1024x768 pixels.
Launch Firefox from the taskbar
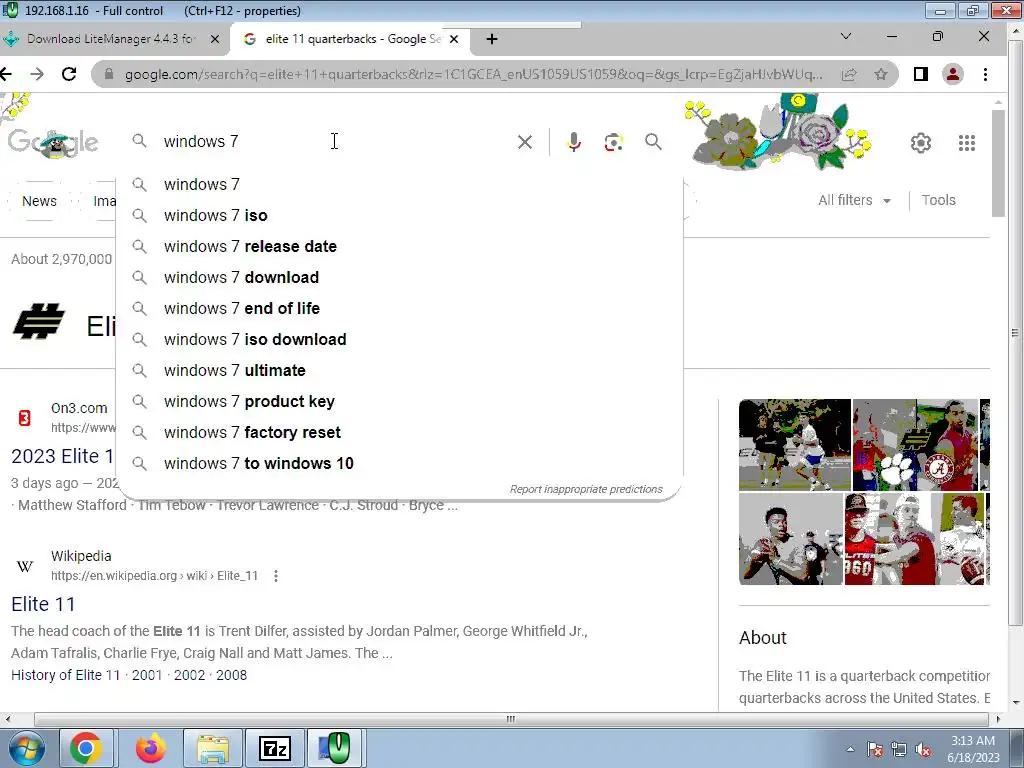tap(150, 748)
